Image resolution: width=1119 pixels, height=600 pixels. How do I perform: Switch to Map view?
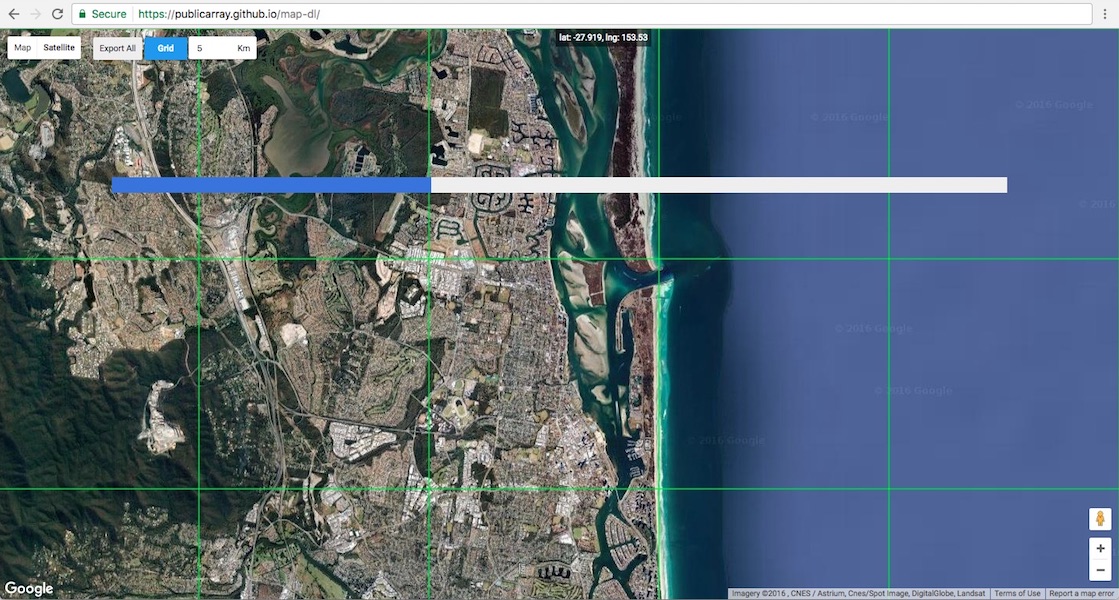(x=21, y=46)
